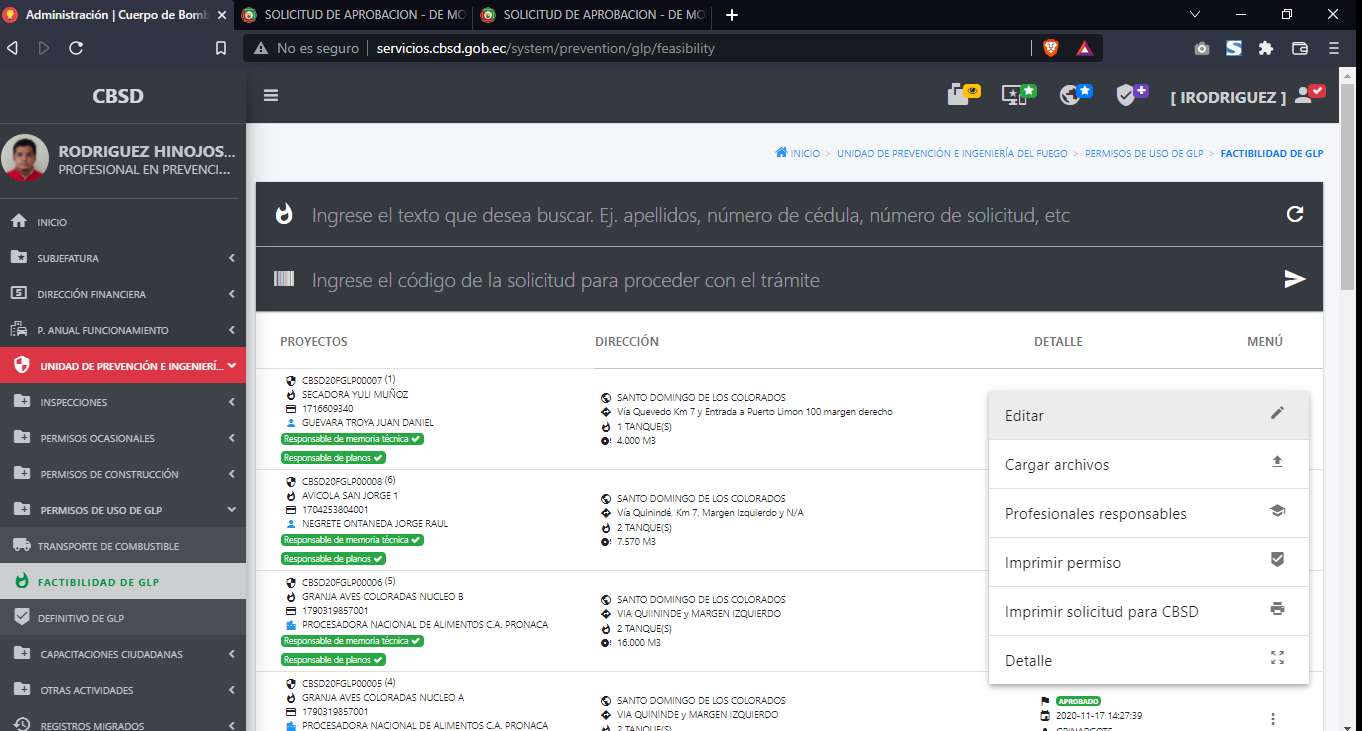This screenshot has width=1362, height=731.
Task: Select Editar from the context menu
Action: click(1147, 415)
